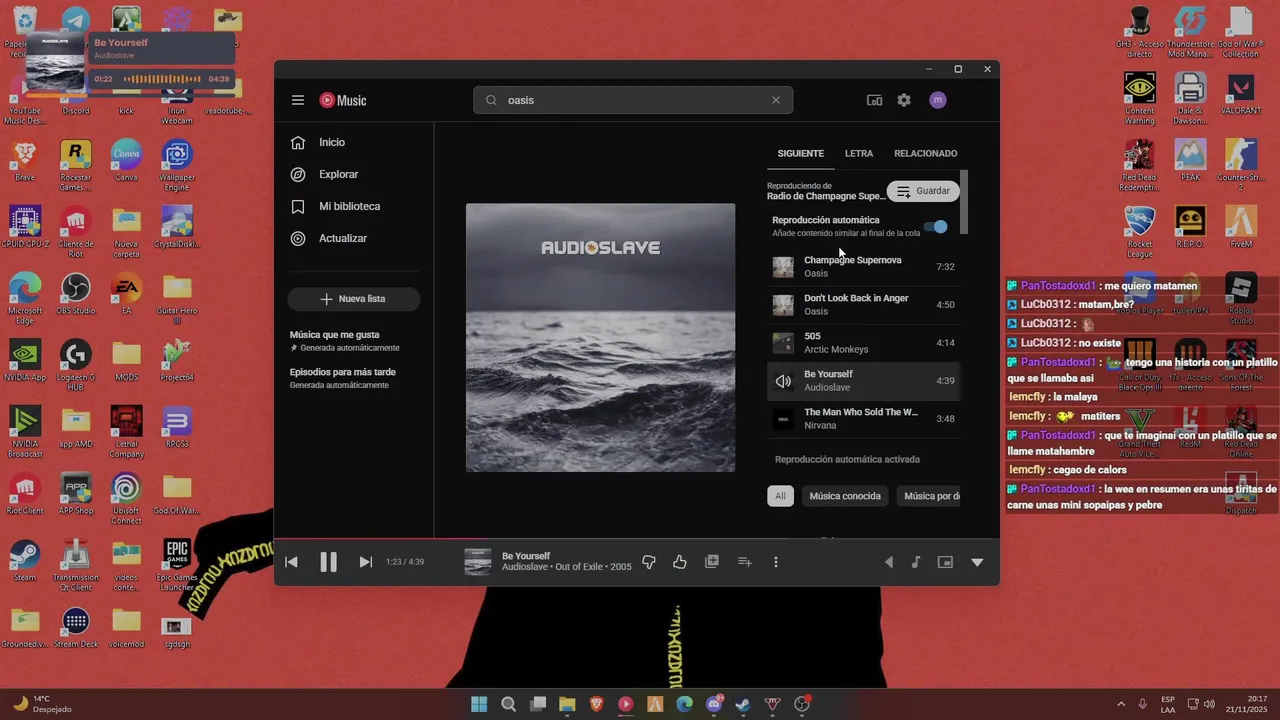Viewport: 1280px width, 720px height.
Task: Pause playback in the player bar
Action: point(328,562)
